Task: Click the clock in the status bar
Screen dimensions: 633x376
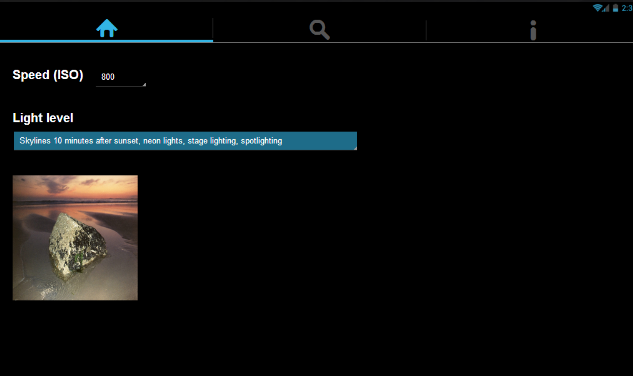Action: click(627, 8)
